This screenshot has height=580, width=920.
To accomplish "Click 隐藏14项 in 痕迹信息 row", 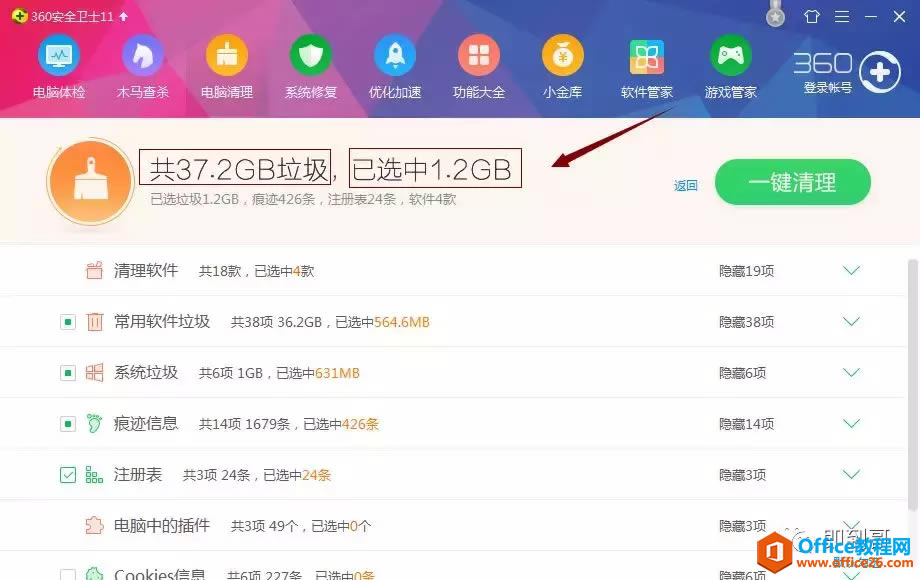I will (746, 424).
